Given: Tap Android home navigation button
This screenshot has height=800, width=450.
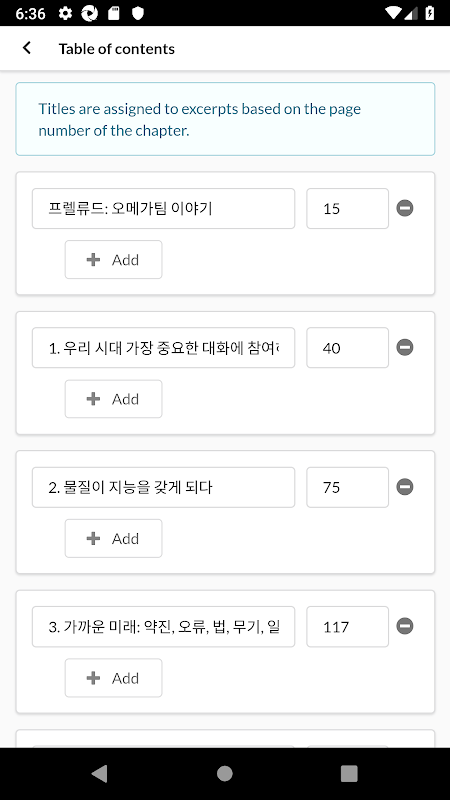Looking at the screenshot, I should 224,773.
